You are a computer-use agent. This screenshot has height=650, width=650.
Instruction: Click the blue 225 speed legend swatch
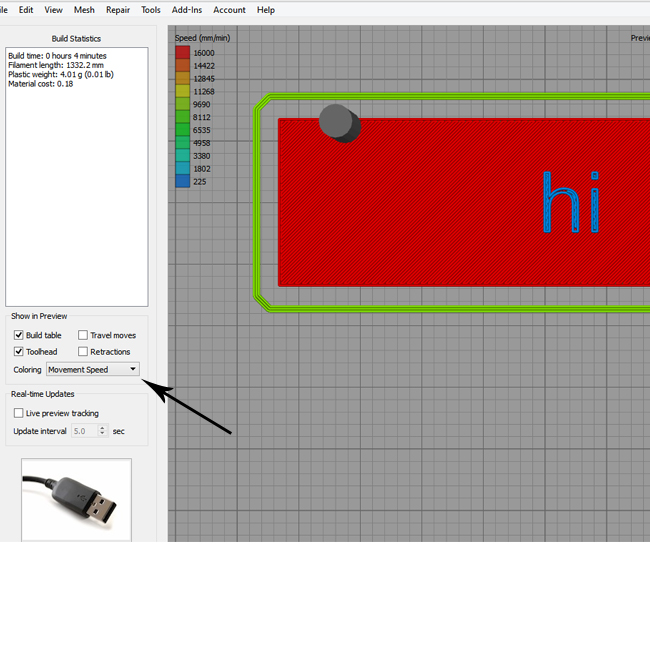tap(182, 181)
